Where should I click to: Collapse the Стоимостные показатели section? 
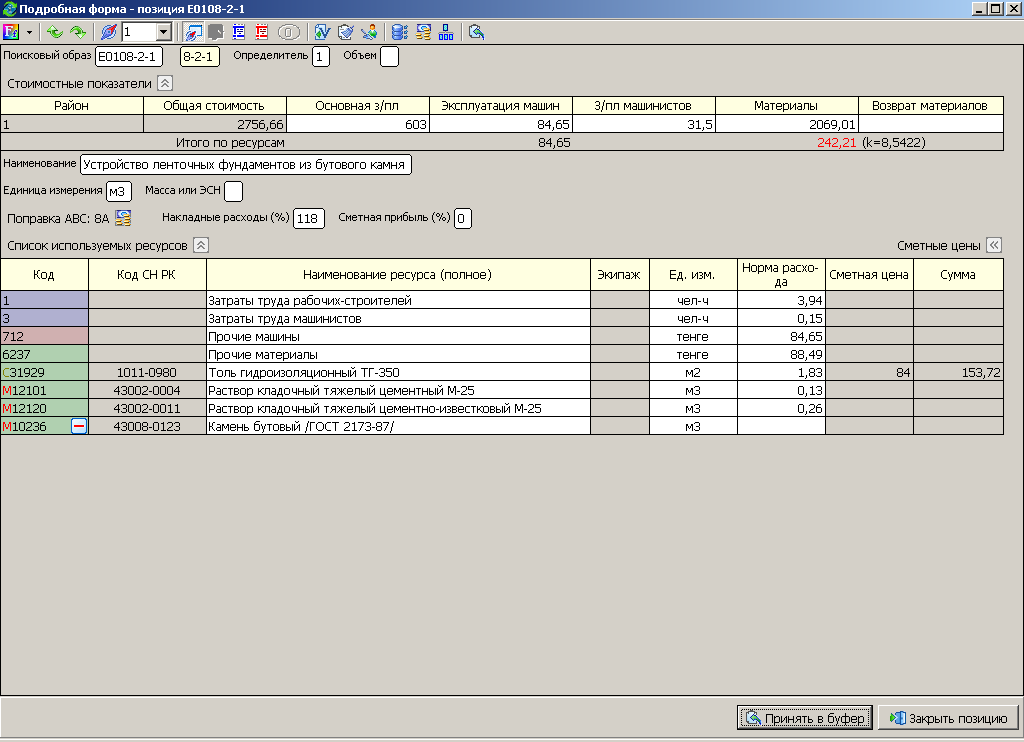pos(165,84)
